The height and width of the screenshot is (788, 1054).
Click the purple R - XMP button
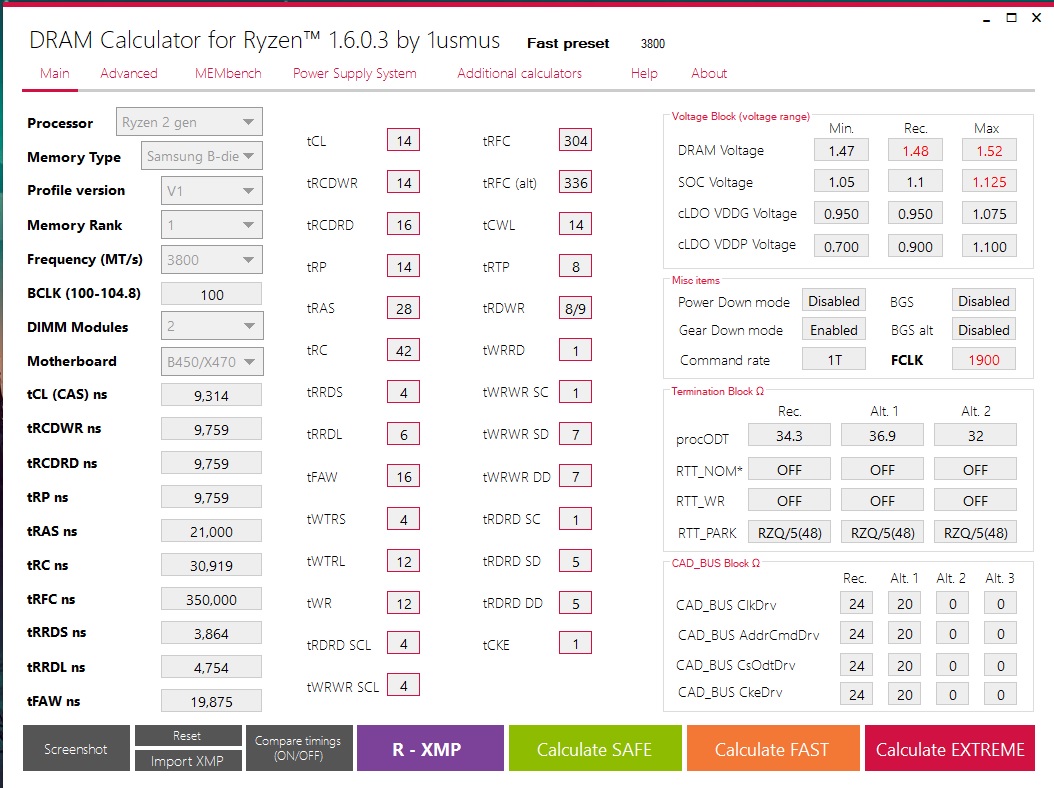(430, 748)
